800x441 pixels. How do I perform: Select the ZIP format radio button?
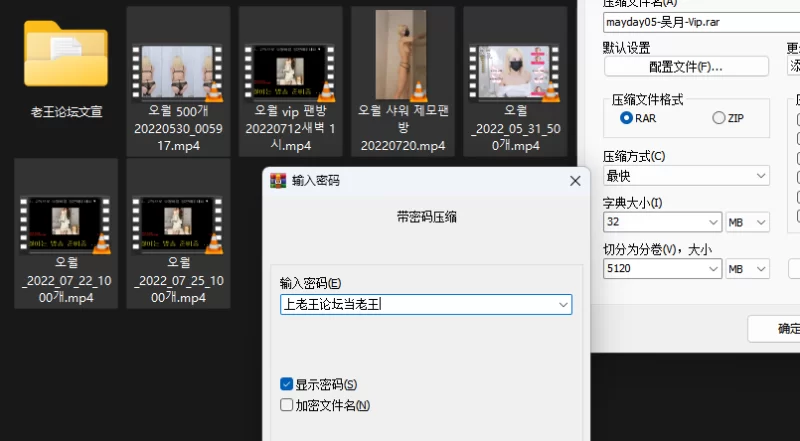point(718,118)
